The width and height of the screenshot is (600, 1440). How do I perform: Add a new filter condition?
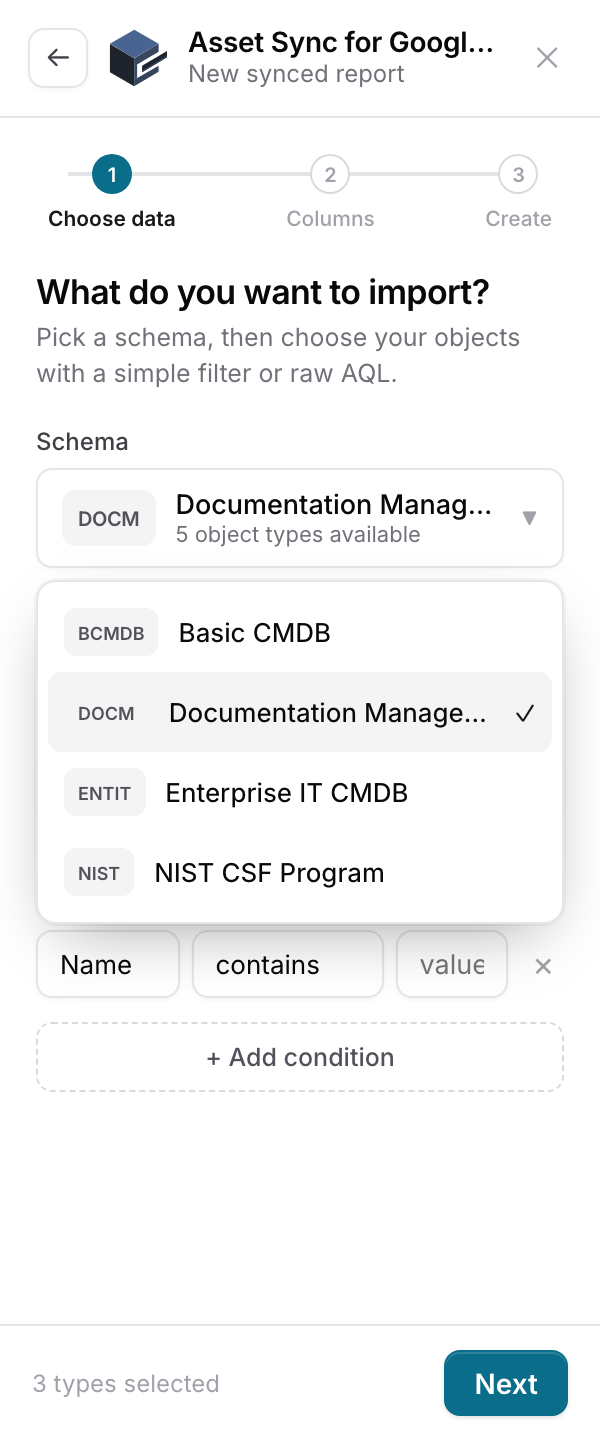pos(300,1057)
